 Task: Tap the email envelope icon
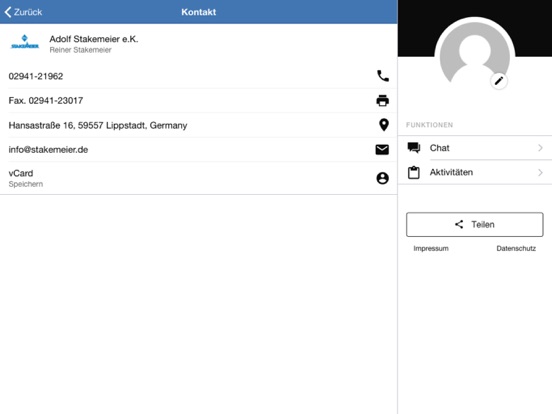(x=382, y=150)
